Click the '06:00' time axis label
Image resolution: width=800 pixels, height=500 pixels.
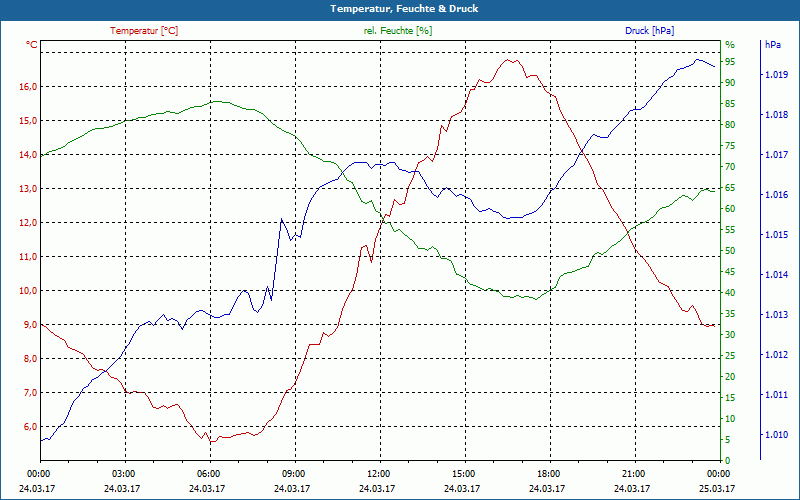207,474
